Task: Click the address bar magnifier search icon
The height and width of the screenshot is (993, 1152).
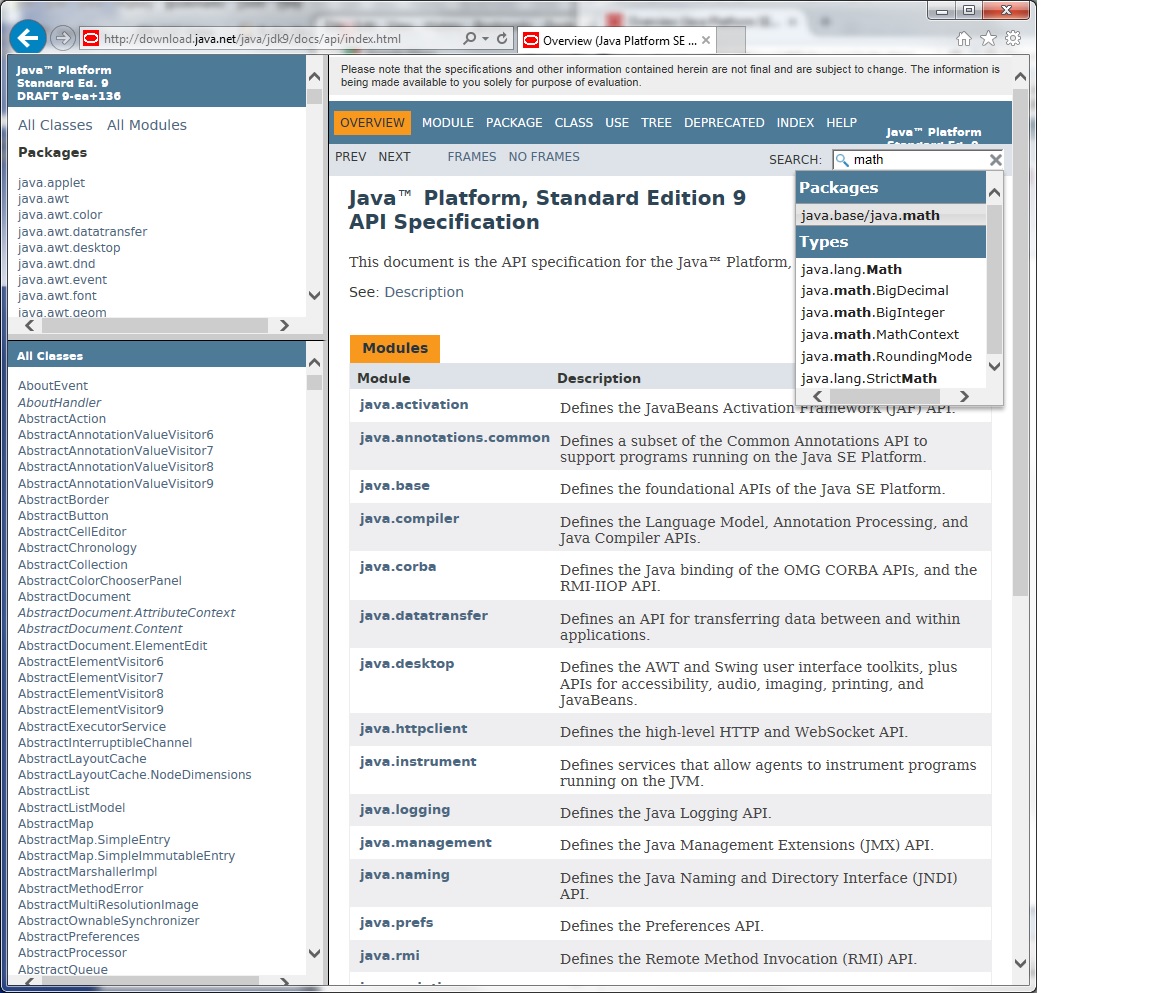Action: coord(470,39)
